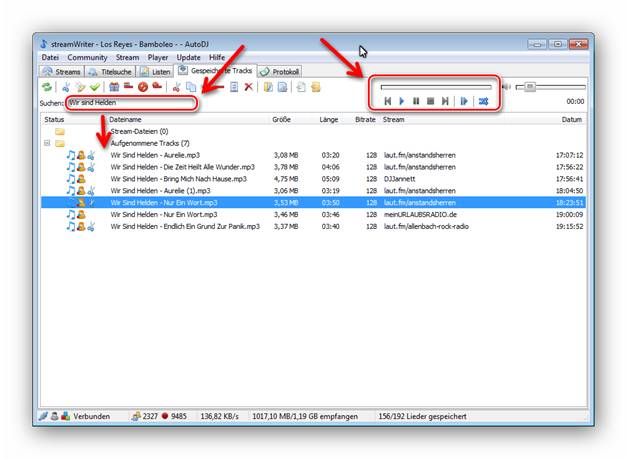
Task: Click the play-to-end blue arrow button
Action: pos(464,101)
